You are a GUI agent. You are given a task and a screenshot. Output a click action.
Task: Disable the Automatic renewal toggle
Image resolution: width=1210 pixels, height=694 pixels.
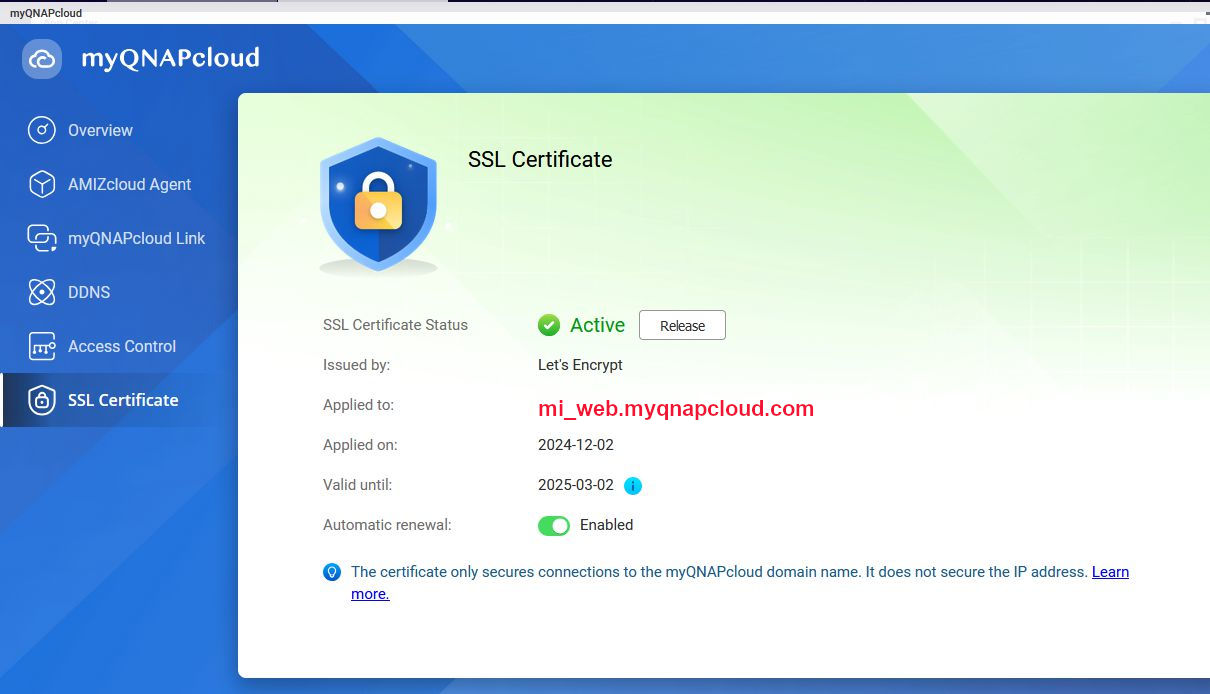(x=554, y=525)
